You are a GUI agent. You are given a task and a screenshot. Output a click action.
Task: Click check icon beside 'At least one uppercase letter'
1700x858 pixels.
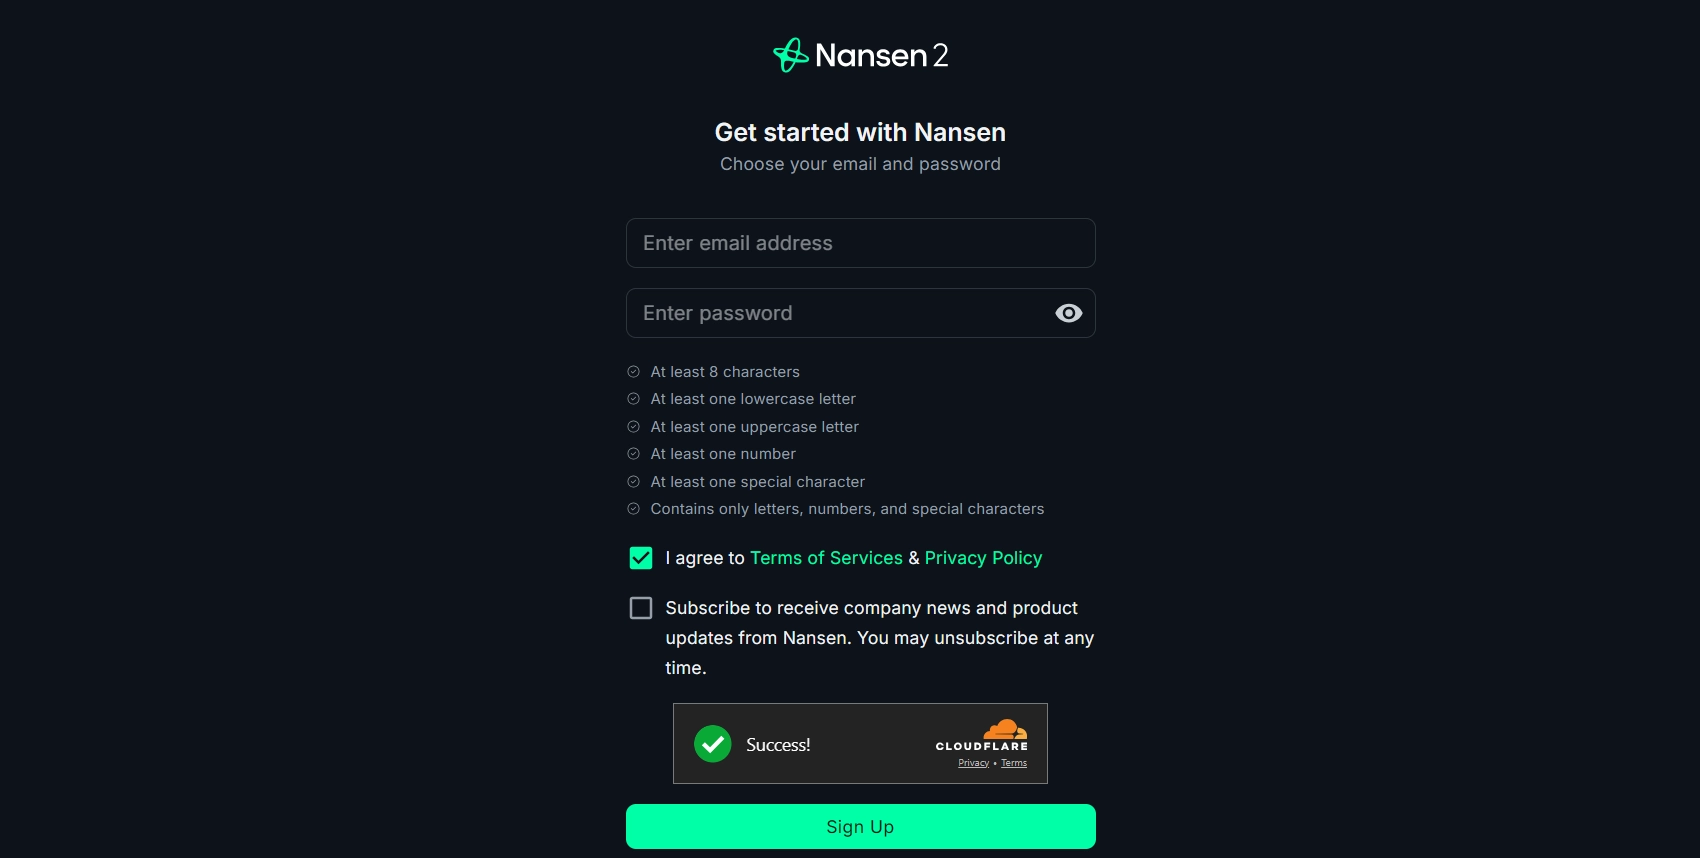[x=633, y=427]
